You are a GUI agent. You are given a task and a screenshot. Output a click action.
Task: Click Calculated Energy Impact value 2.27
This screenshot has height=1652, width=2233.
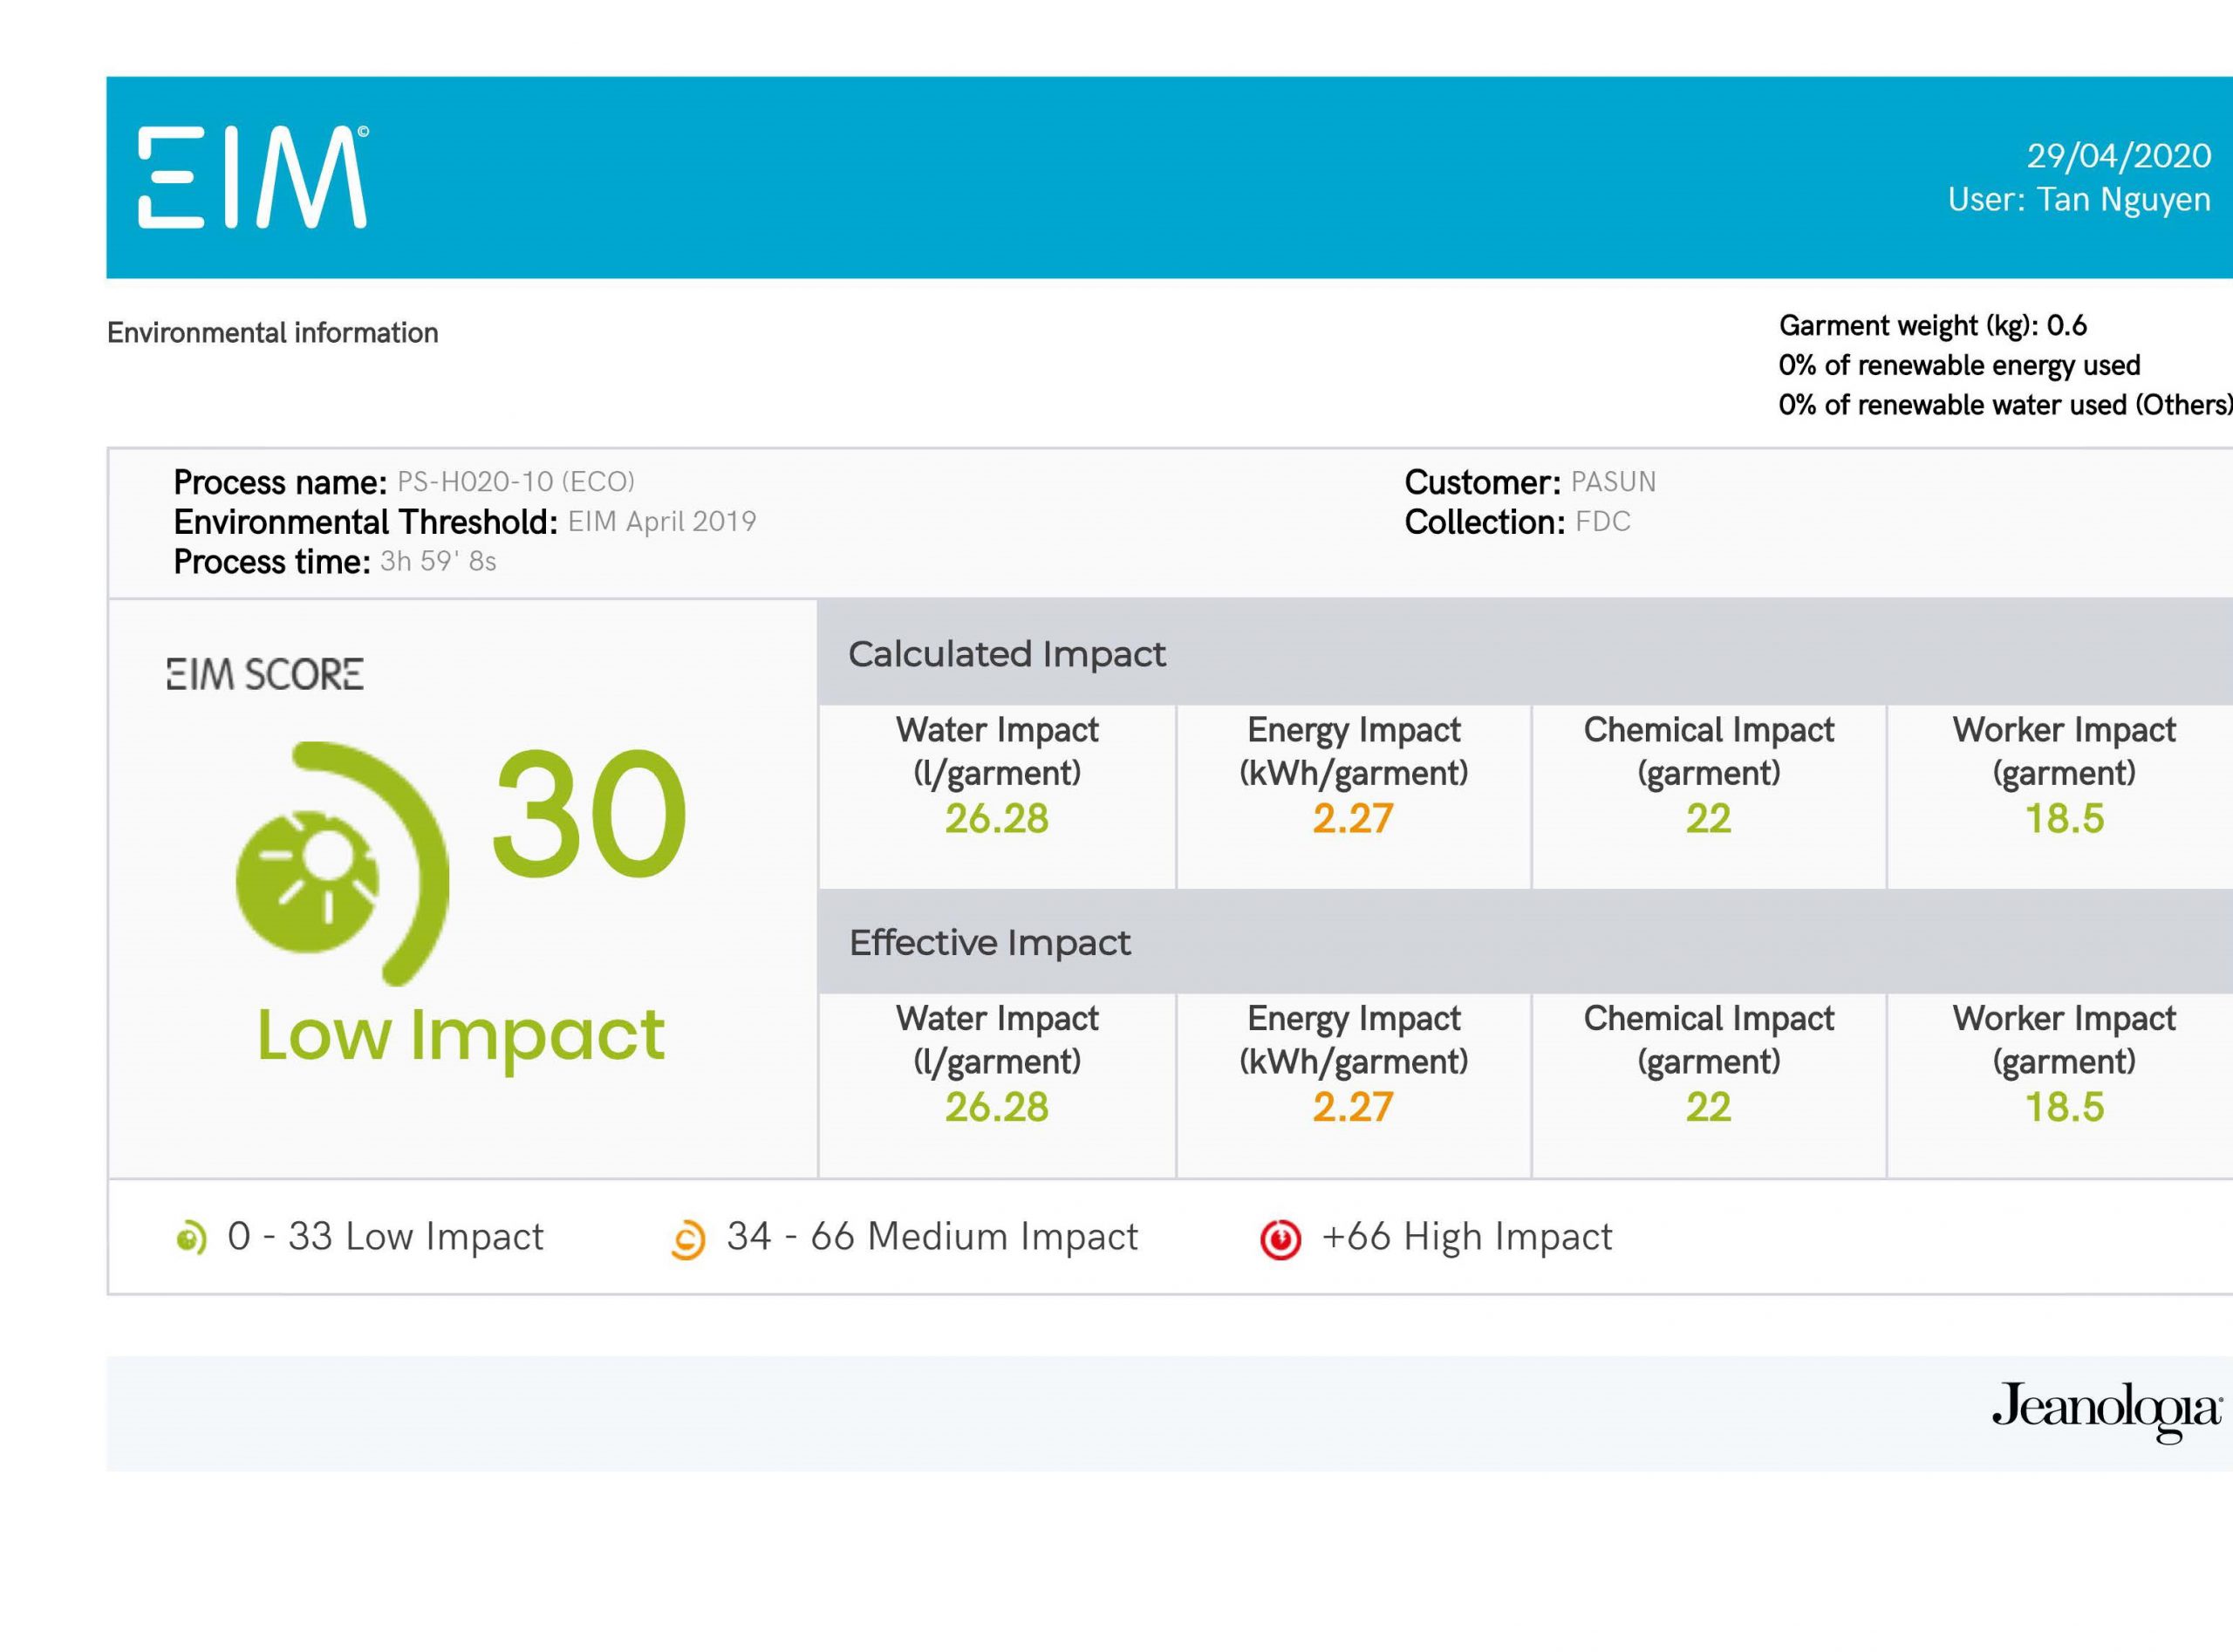(x=1353, y=819)
